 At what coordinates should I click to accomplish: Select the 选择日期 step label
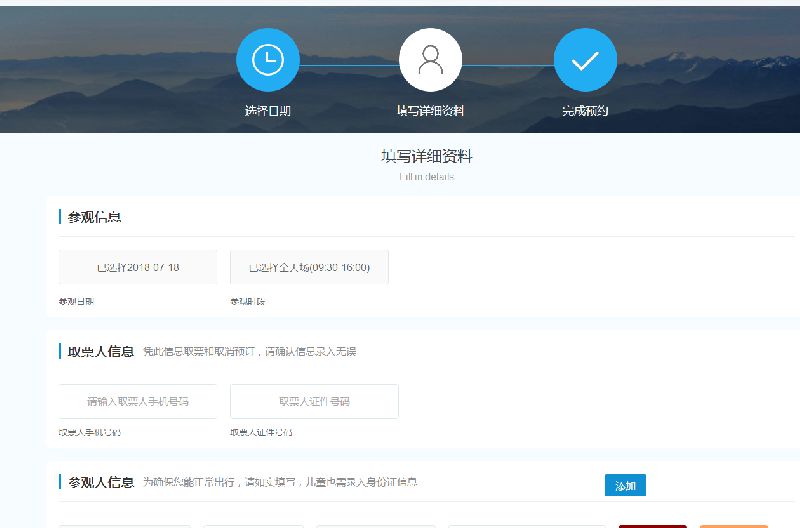267,110
